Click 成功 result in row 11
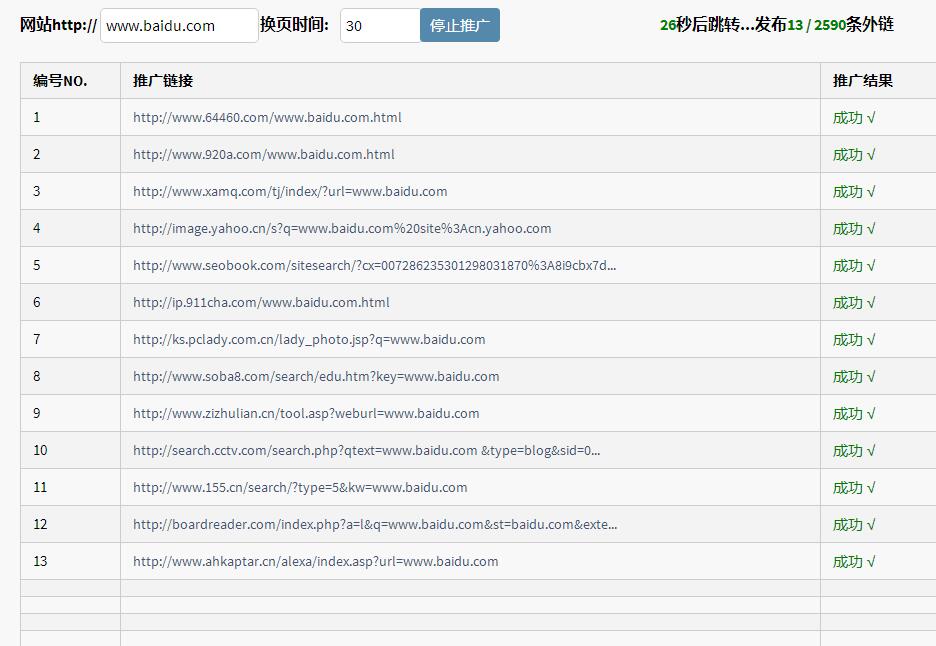Image resolution: width=936 pixels, height=646 pixels. click(x=854, y=488)
